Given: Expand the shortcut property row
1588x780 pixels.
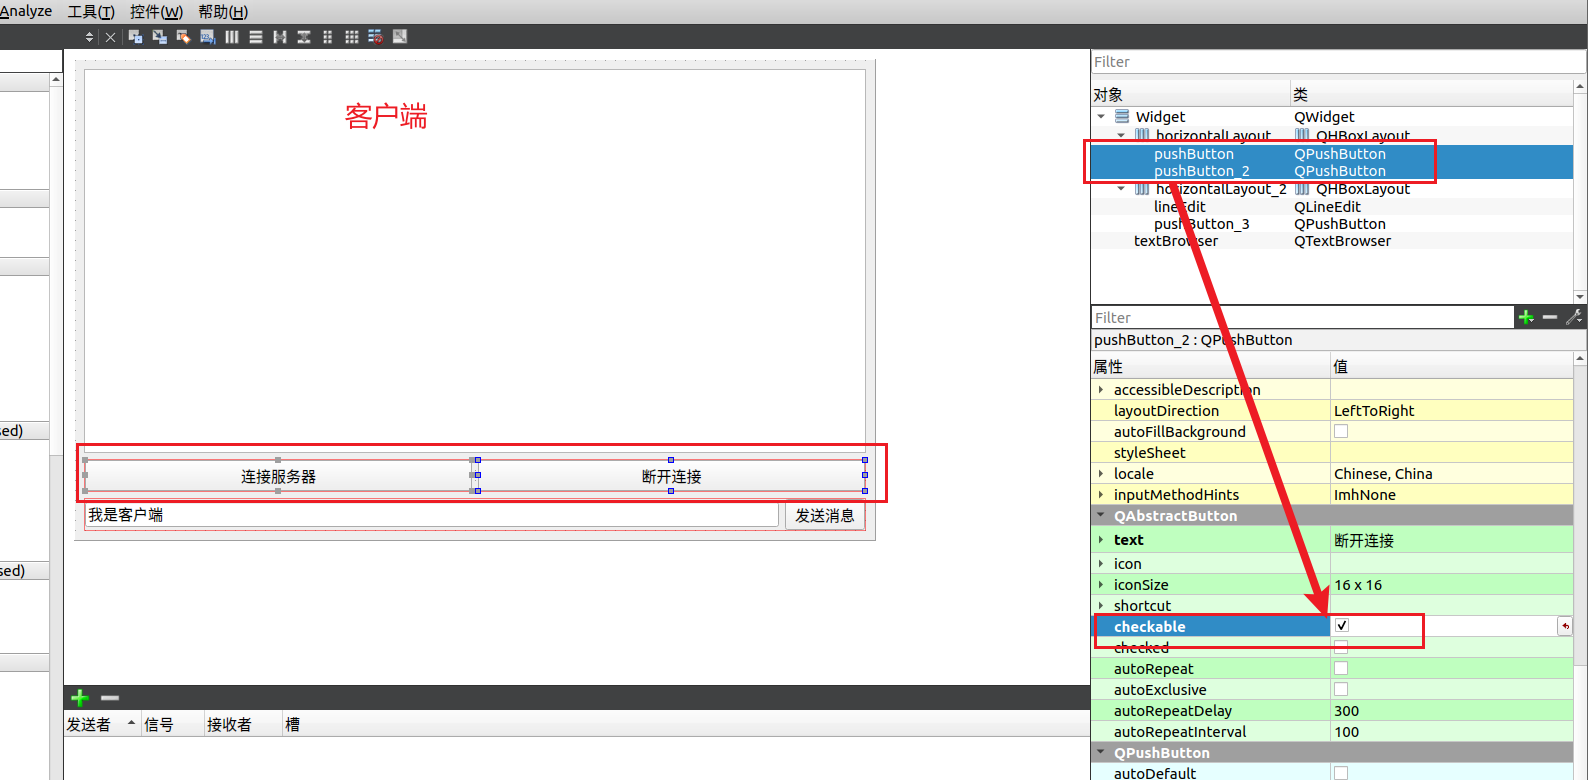Looking at the screenshot, I should point(1101,605).
